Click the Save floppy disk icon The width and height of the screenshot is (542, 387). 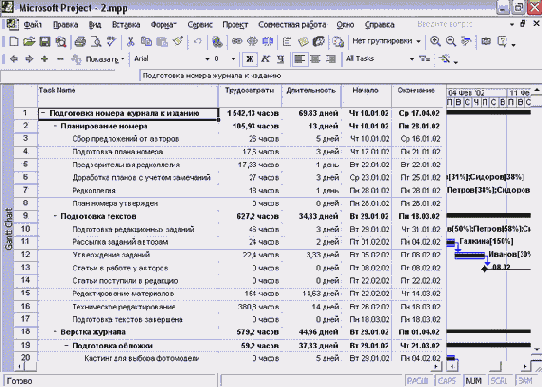coord(45,42)
